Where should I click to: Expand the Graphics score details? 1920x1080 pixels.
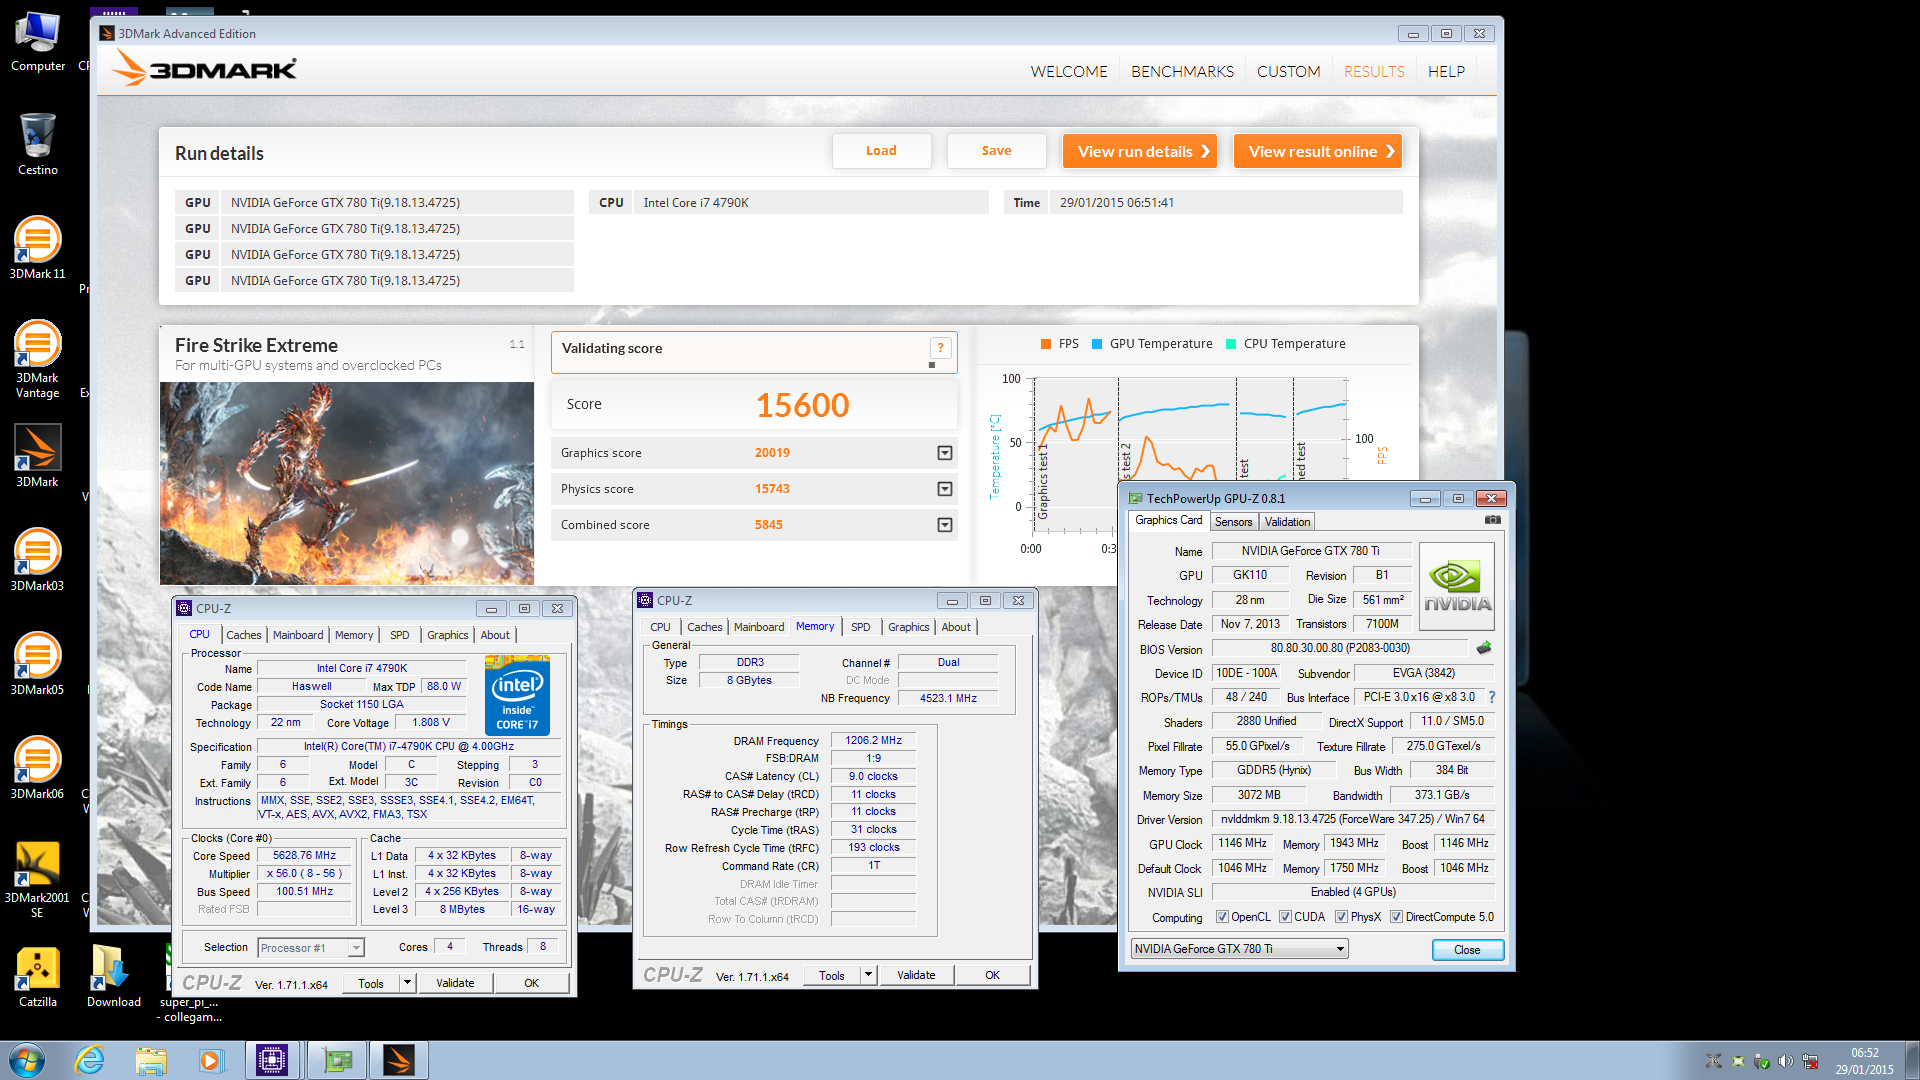(944, 453)
